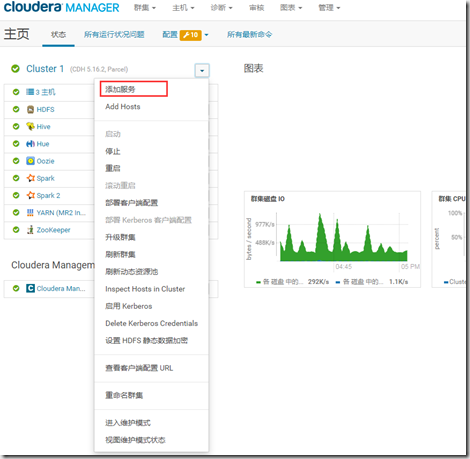Open the HDFS service link

[x=46, y=109]
